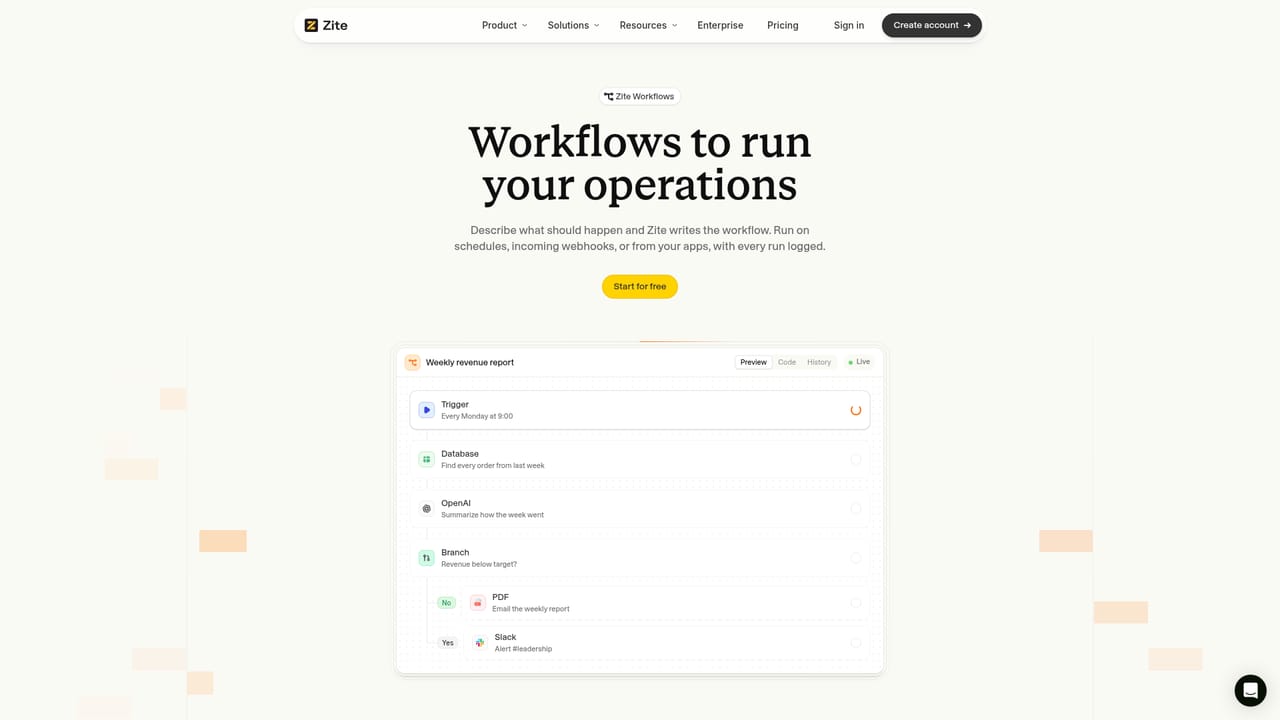
Task: Click the Sign in link
Action: point(849,25)
